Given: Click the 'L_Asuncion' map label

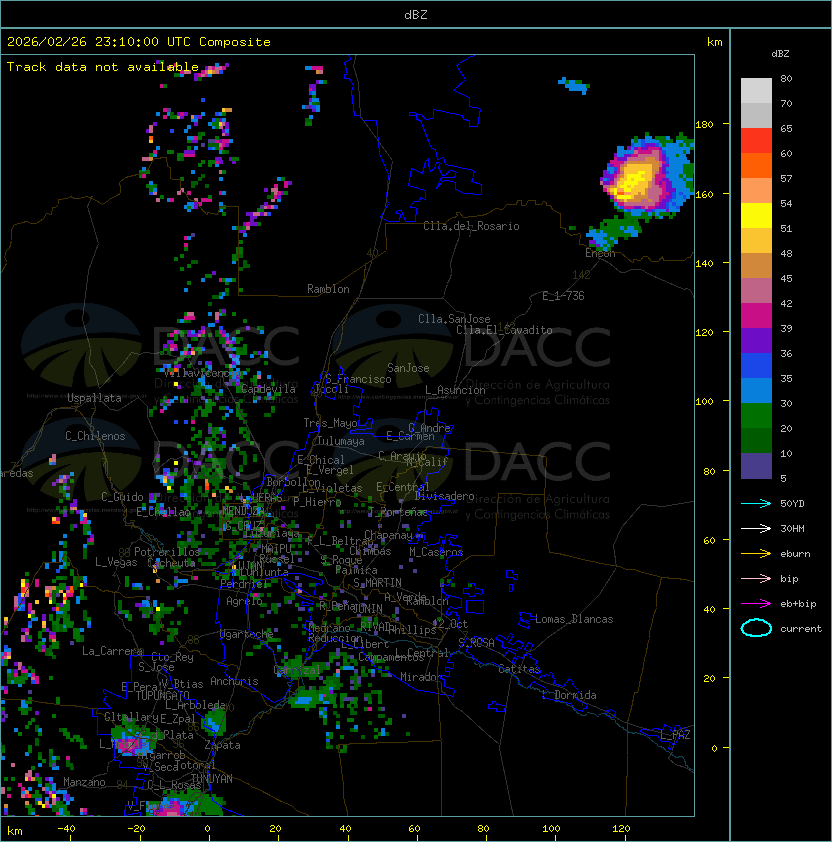Looking at the screenshot, I should (455, 390).
